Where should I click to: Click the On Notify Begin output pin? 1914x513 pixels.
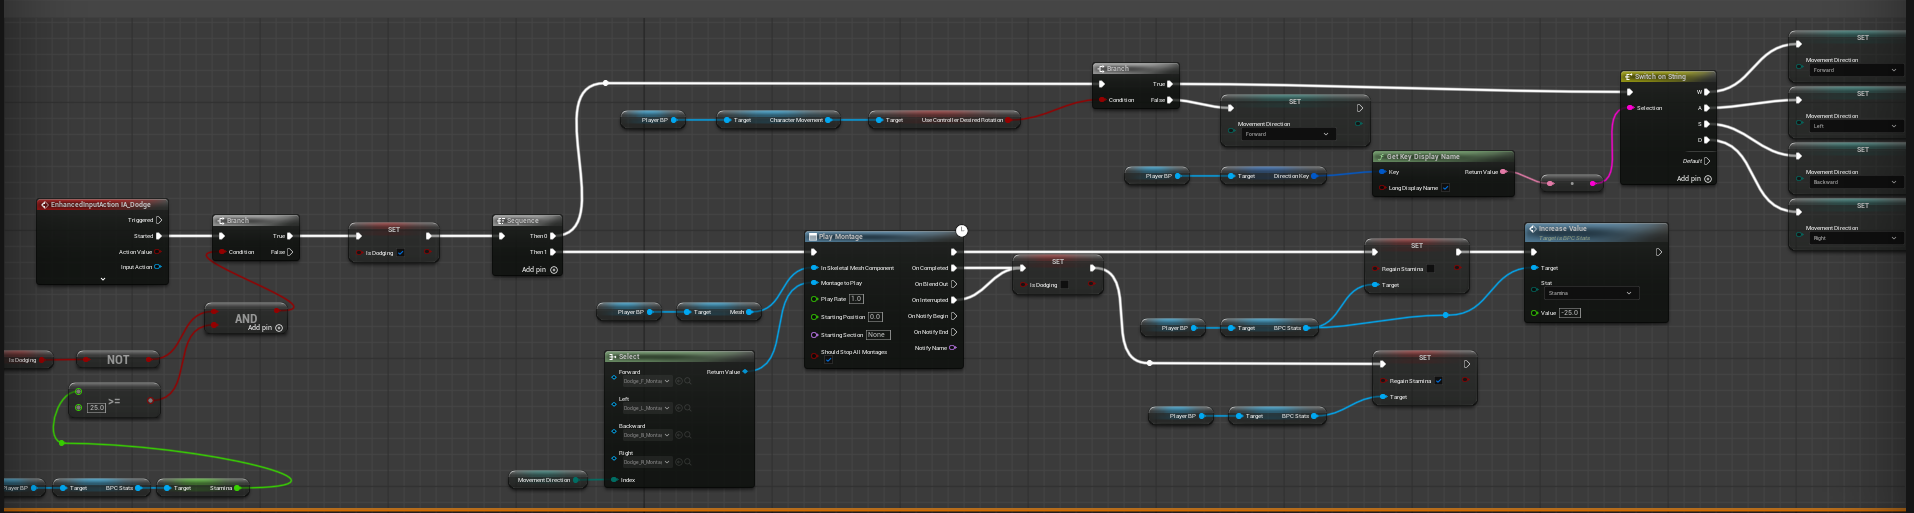954,316
